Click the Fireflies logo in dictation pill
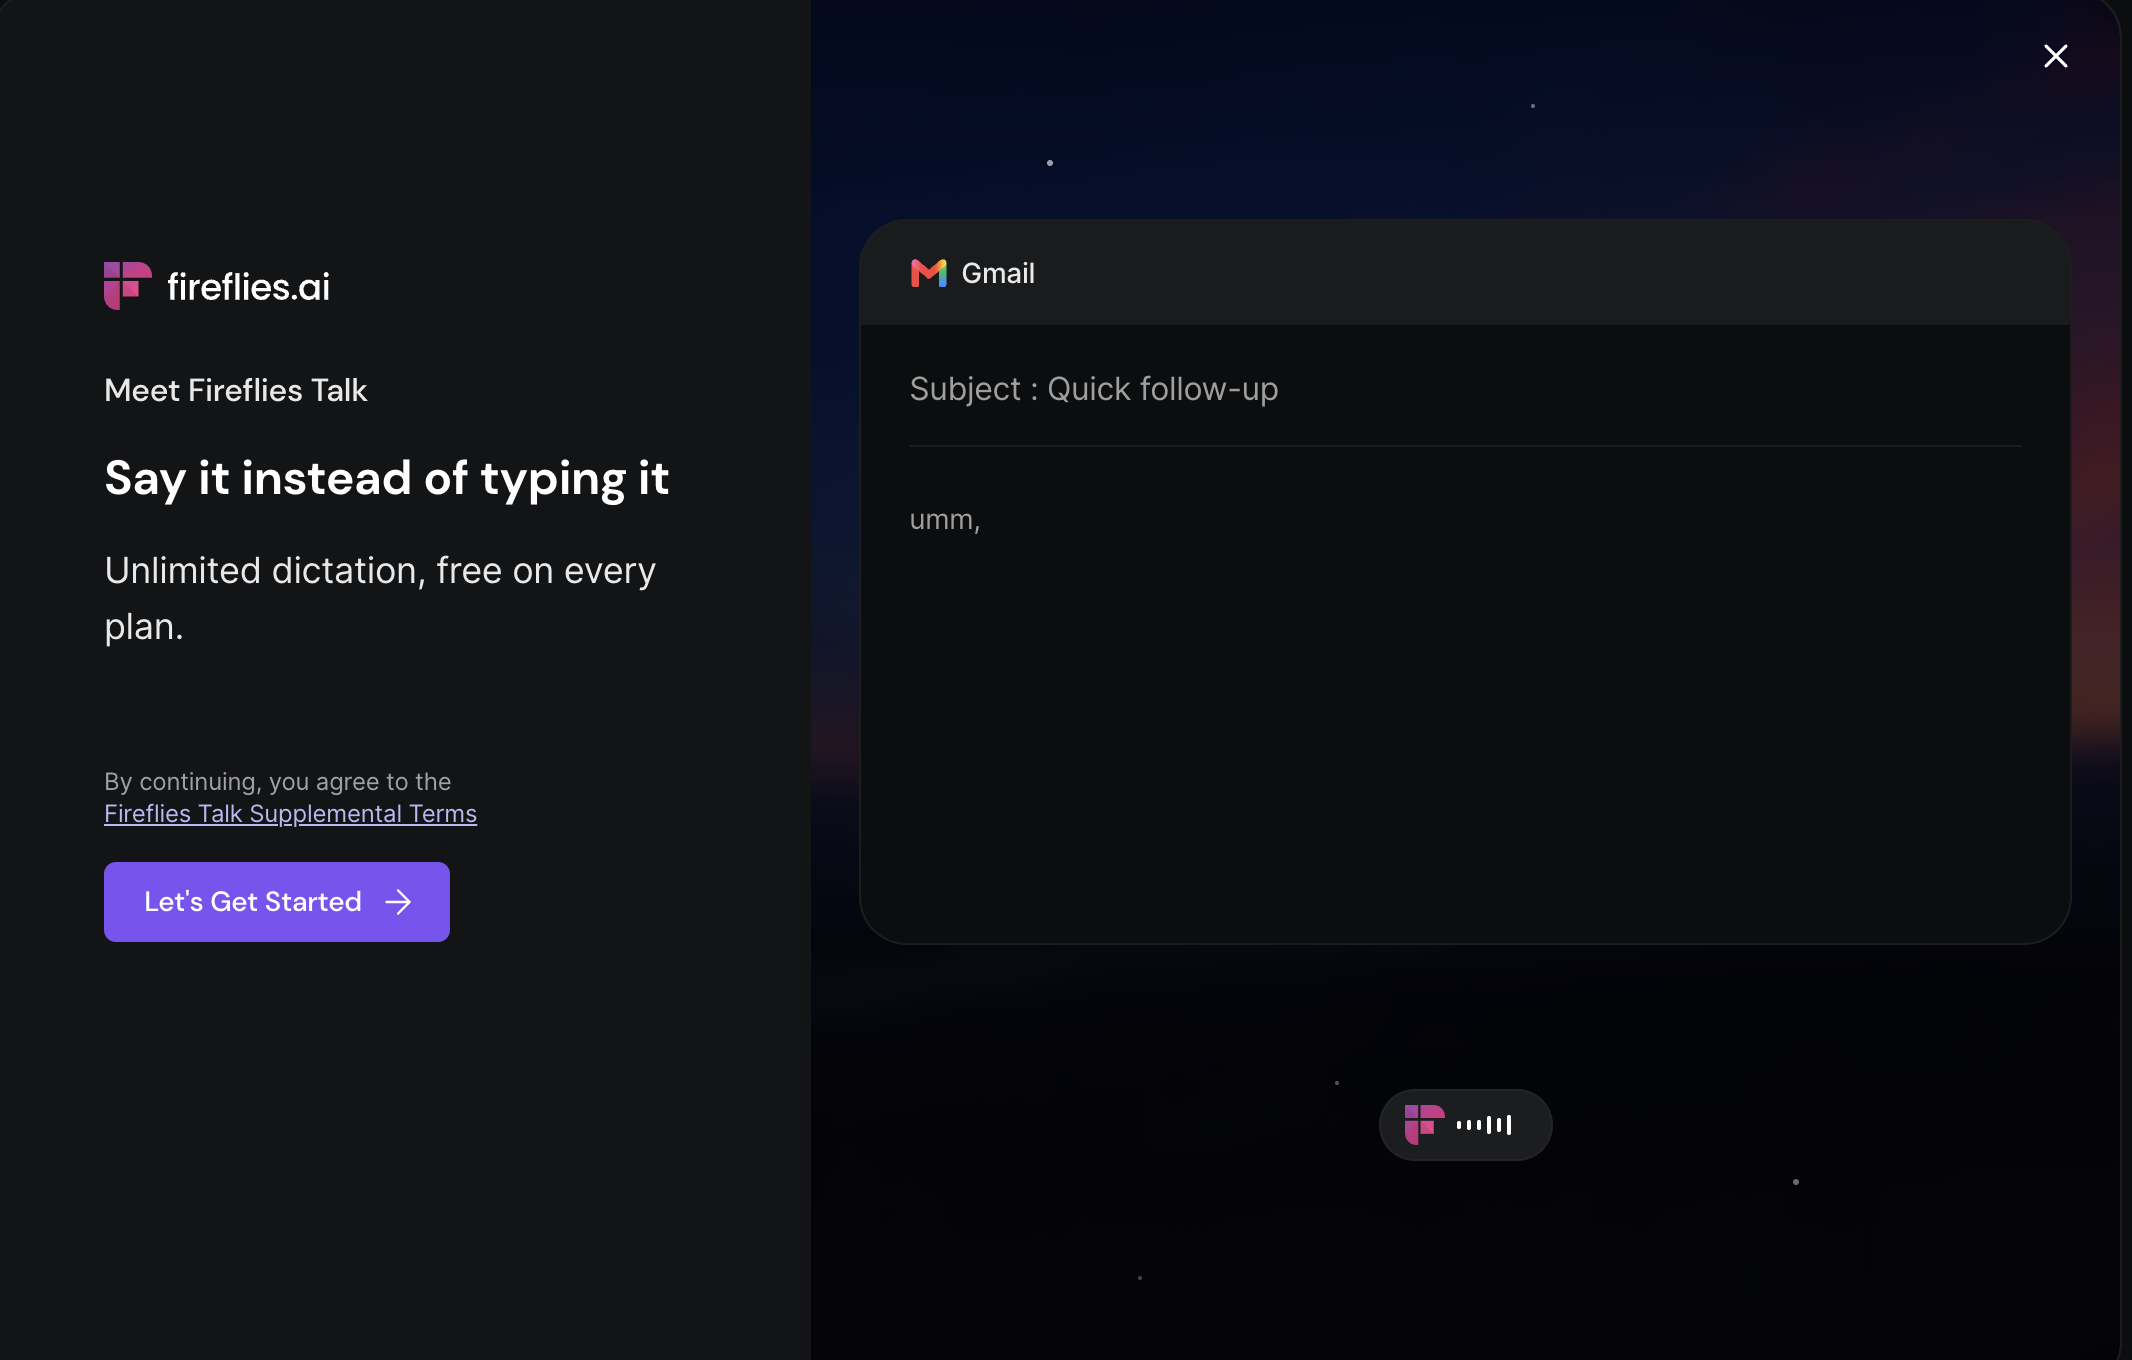Viewport: 2132px width, 1360px height. click(x=1424, y=1125)
